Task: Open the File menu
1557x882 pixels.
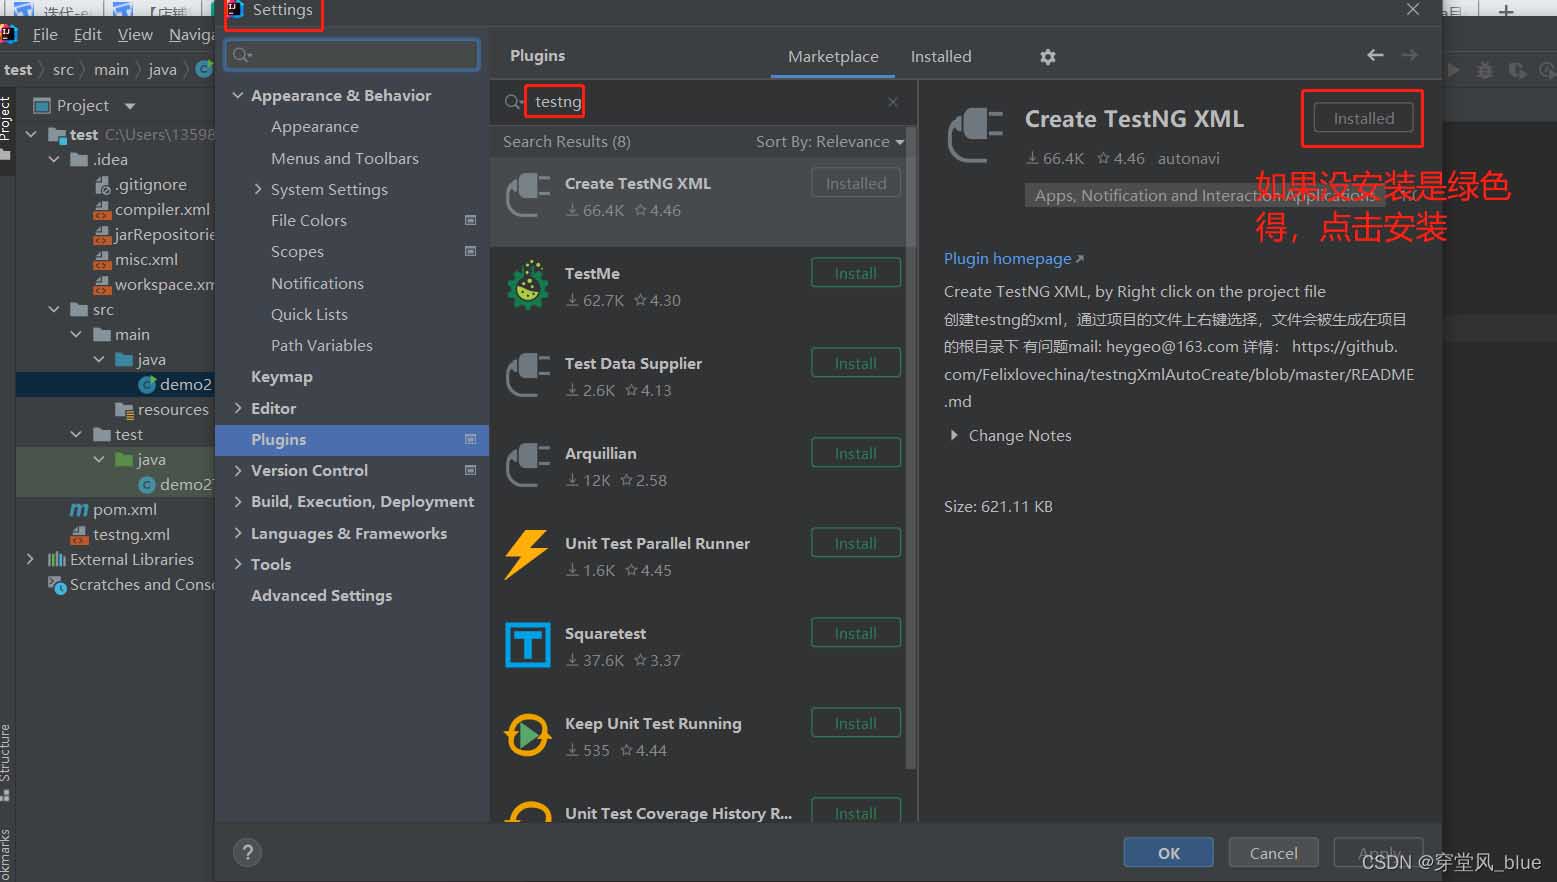Action: coord(45,34)
